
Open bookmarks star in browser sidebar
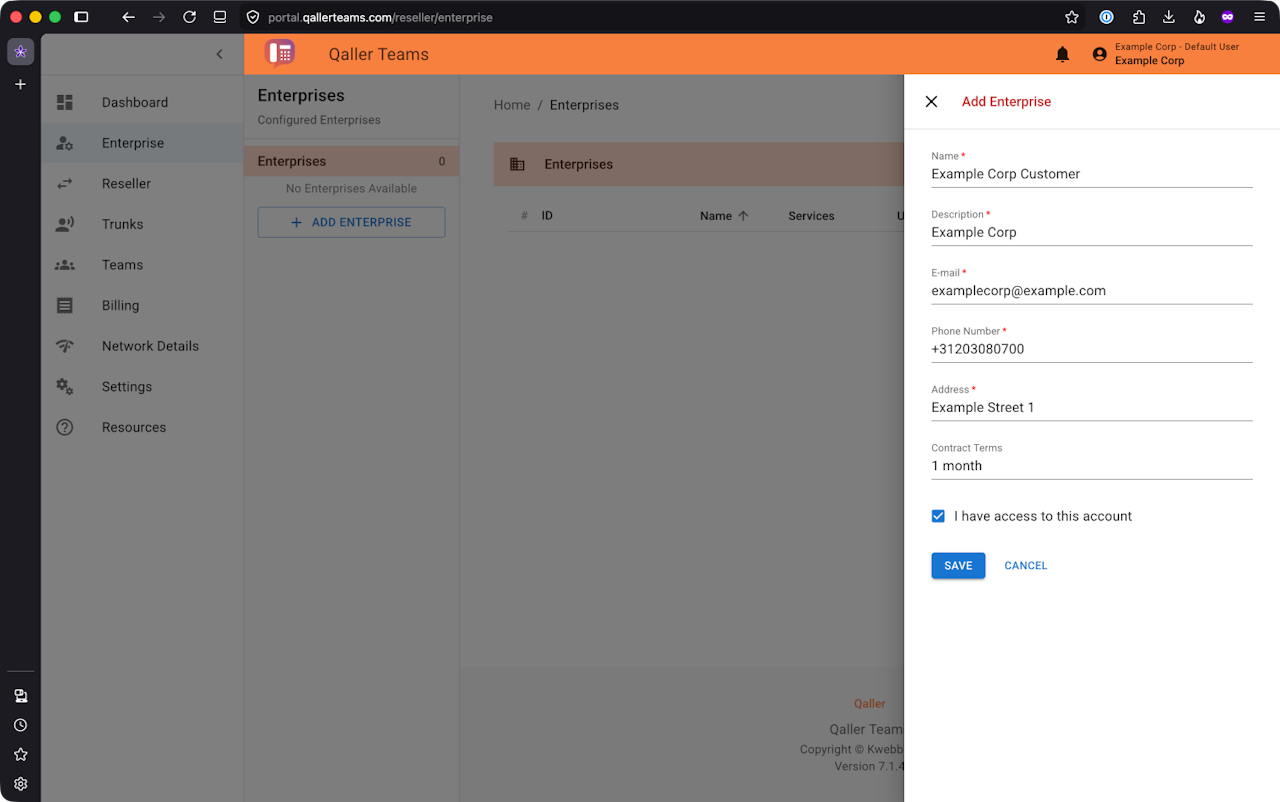tap(20, 754)
